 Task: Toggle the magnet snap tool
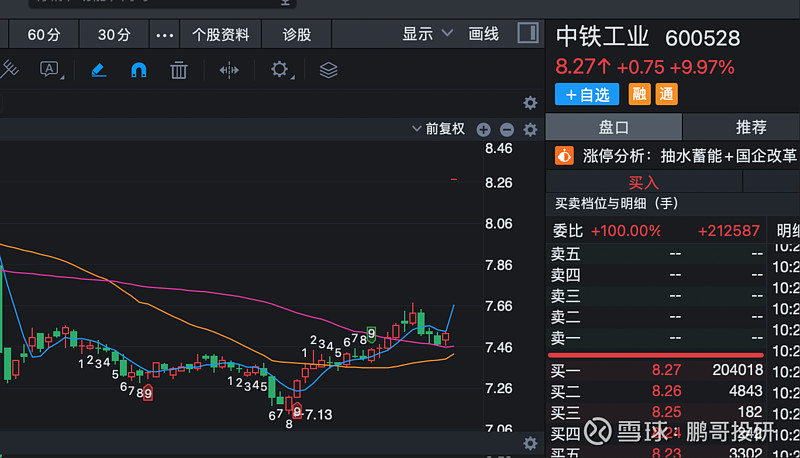pos(139,70)
